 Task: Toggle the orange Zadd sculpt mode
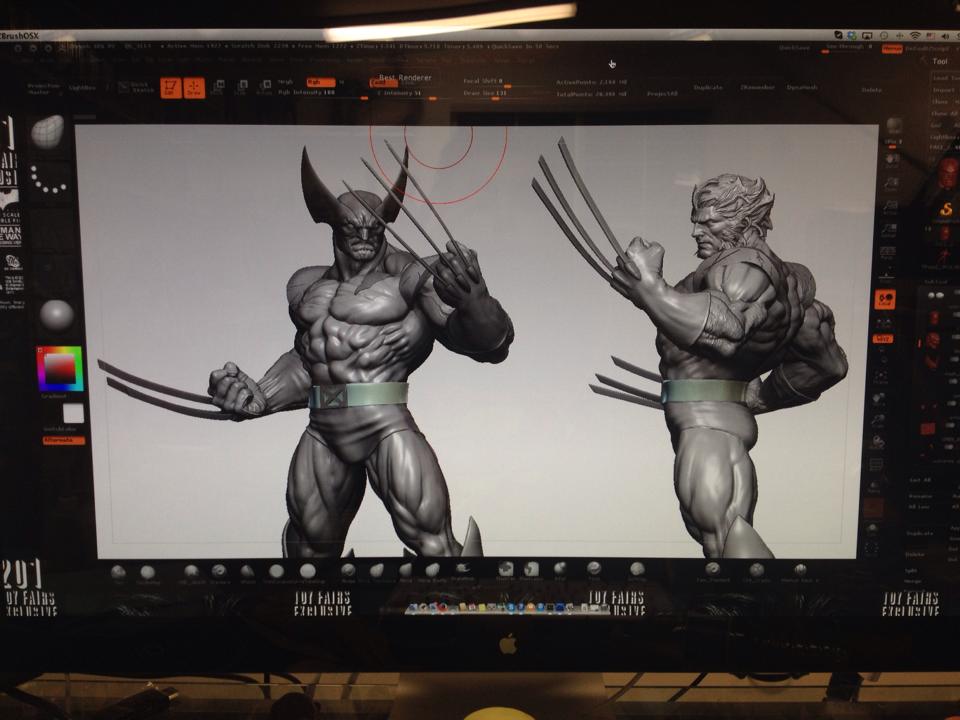[383, 83]
